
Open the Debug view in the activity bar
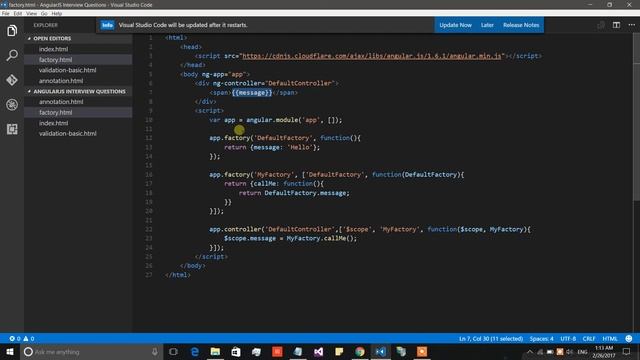click(12, 104)
